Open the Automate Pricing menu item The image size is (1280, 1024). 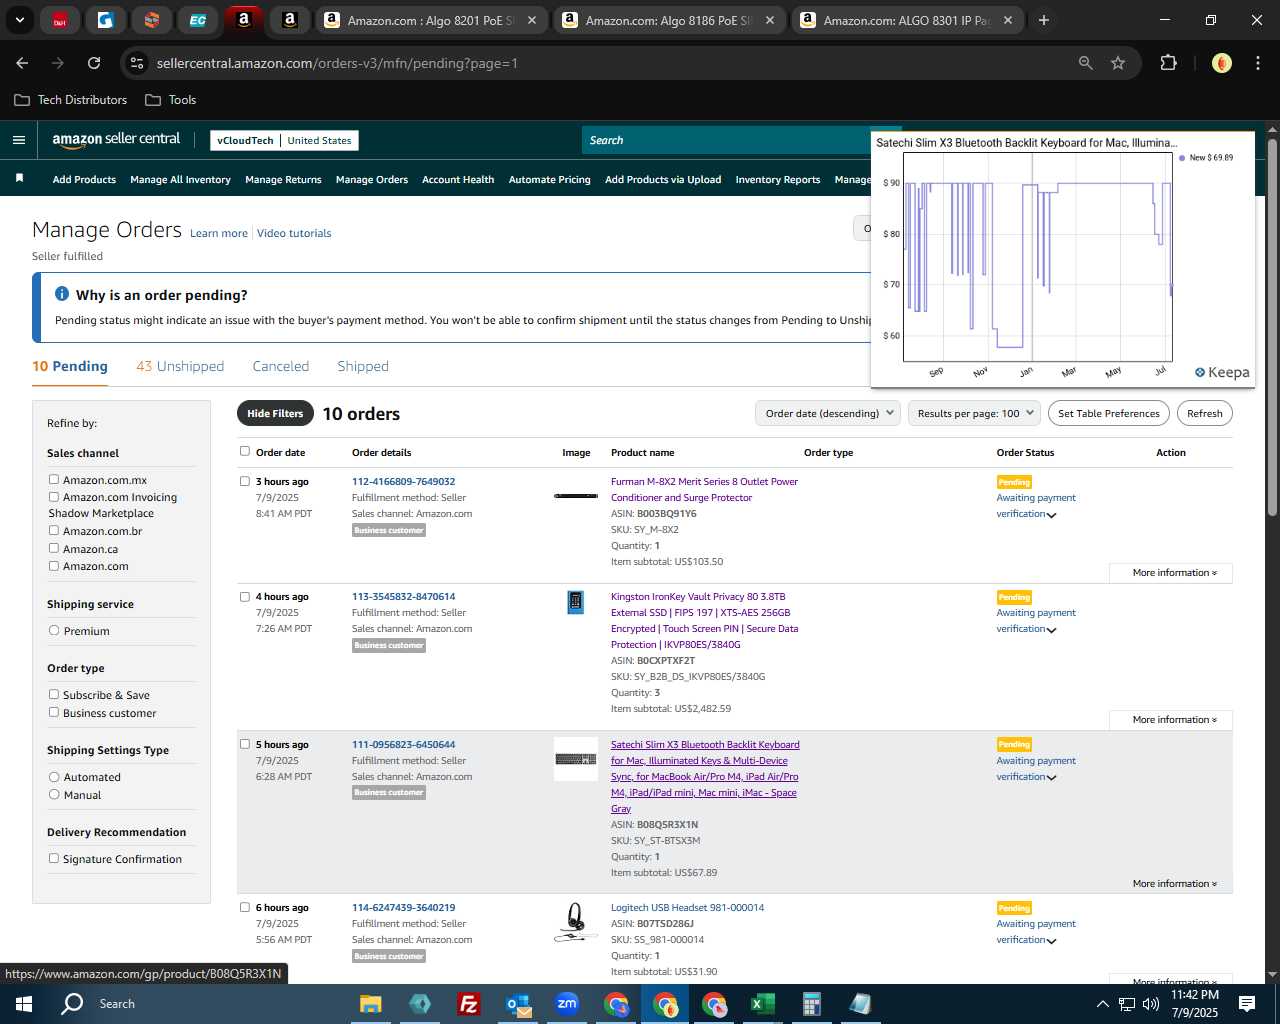click(x=549, y=180)
